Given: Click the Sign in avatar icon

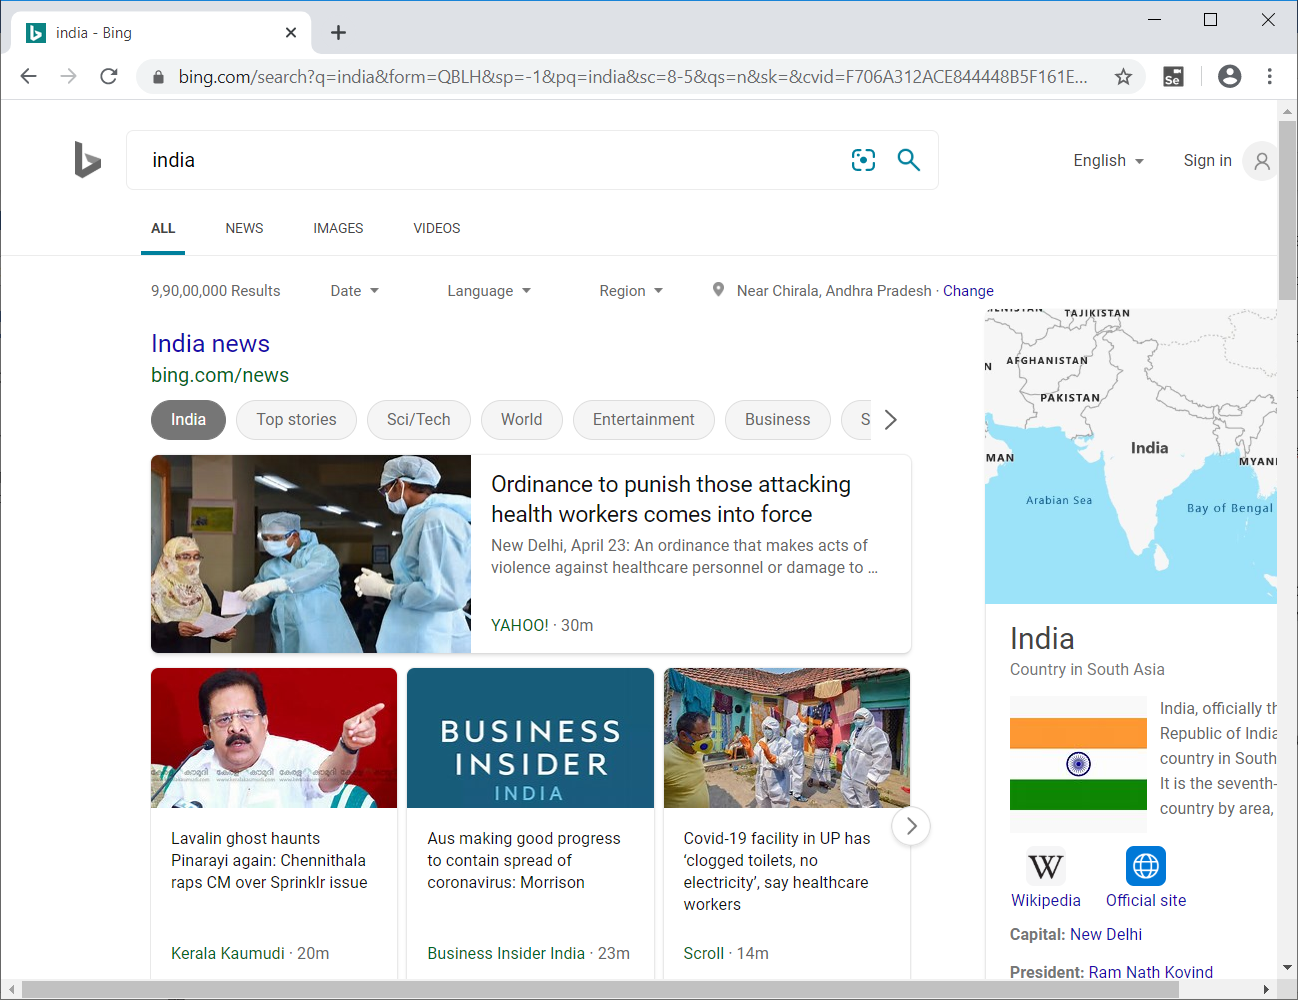Looking at the screenshot, I should tap(1261, 161).
